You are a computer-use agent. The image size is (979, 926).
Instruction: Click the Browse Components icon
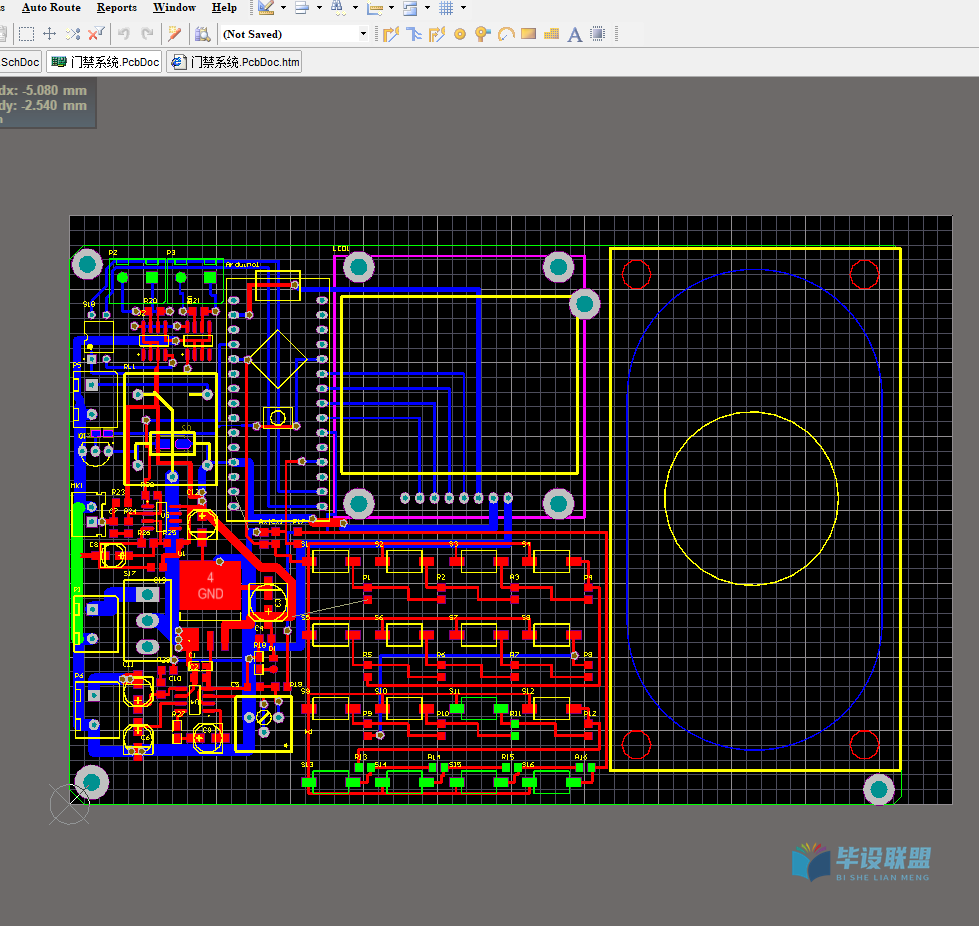pos(202,34)
